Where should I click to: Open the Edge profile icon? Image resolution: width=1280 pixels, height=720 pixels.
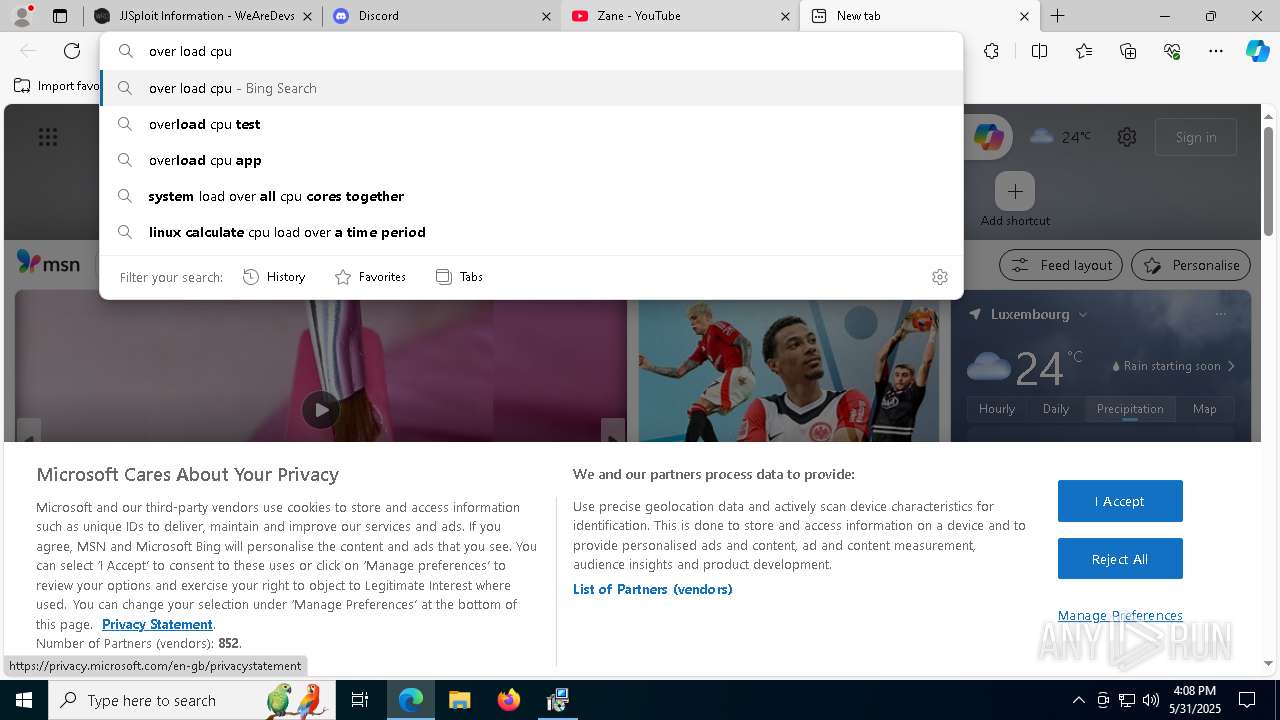coord(21,16)
